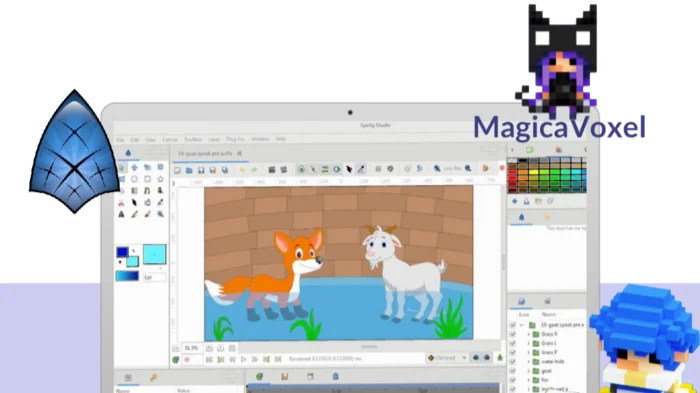Click the increase resolution magnifier icon
Screen dimensions: 700x393
pos(468,168)
